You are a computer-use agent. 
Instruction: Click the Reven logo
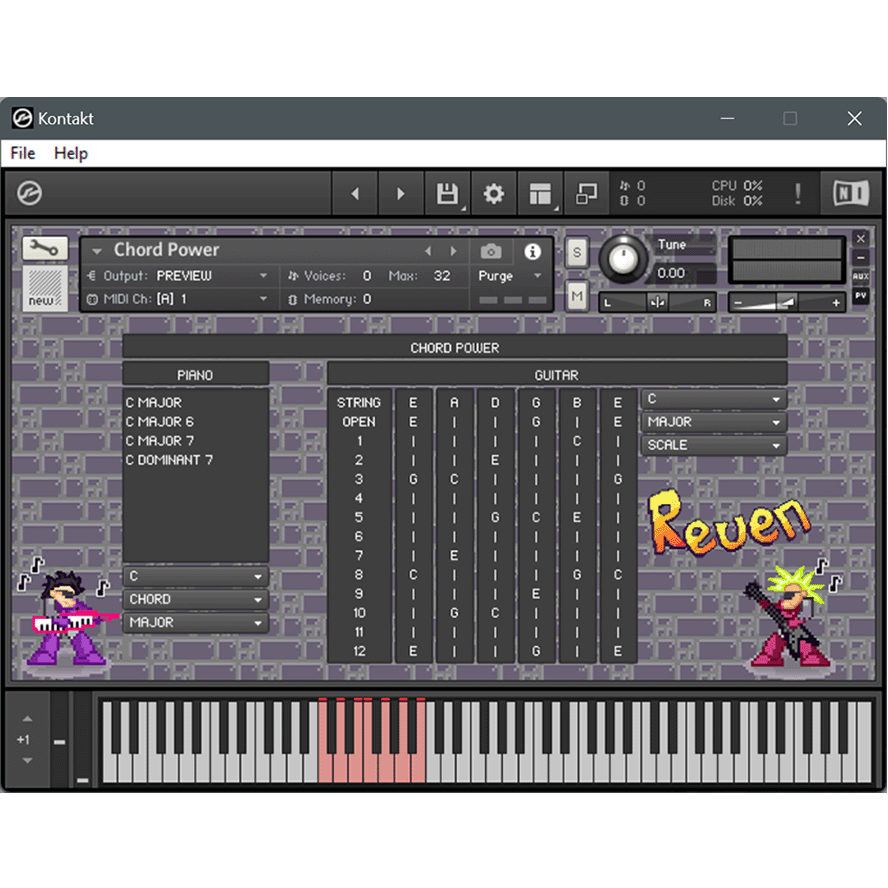point(731,522)
